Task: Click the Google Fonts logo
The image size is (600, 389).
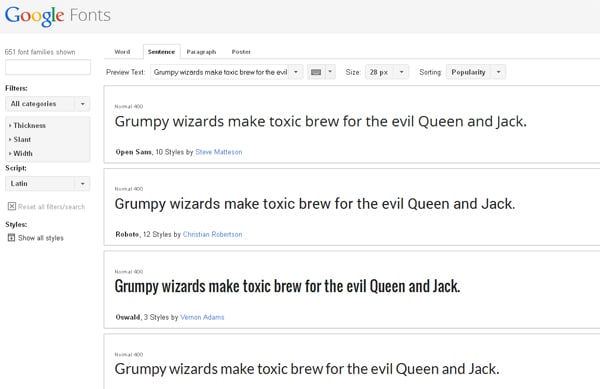Action: 58,16
